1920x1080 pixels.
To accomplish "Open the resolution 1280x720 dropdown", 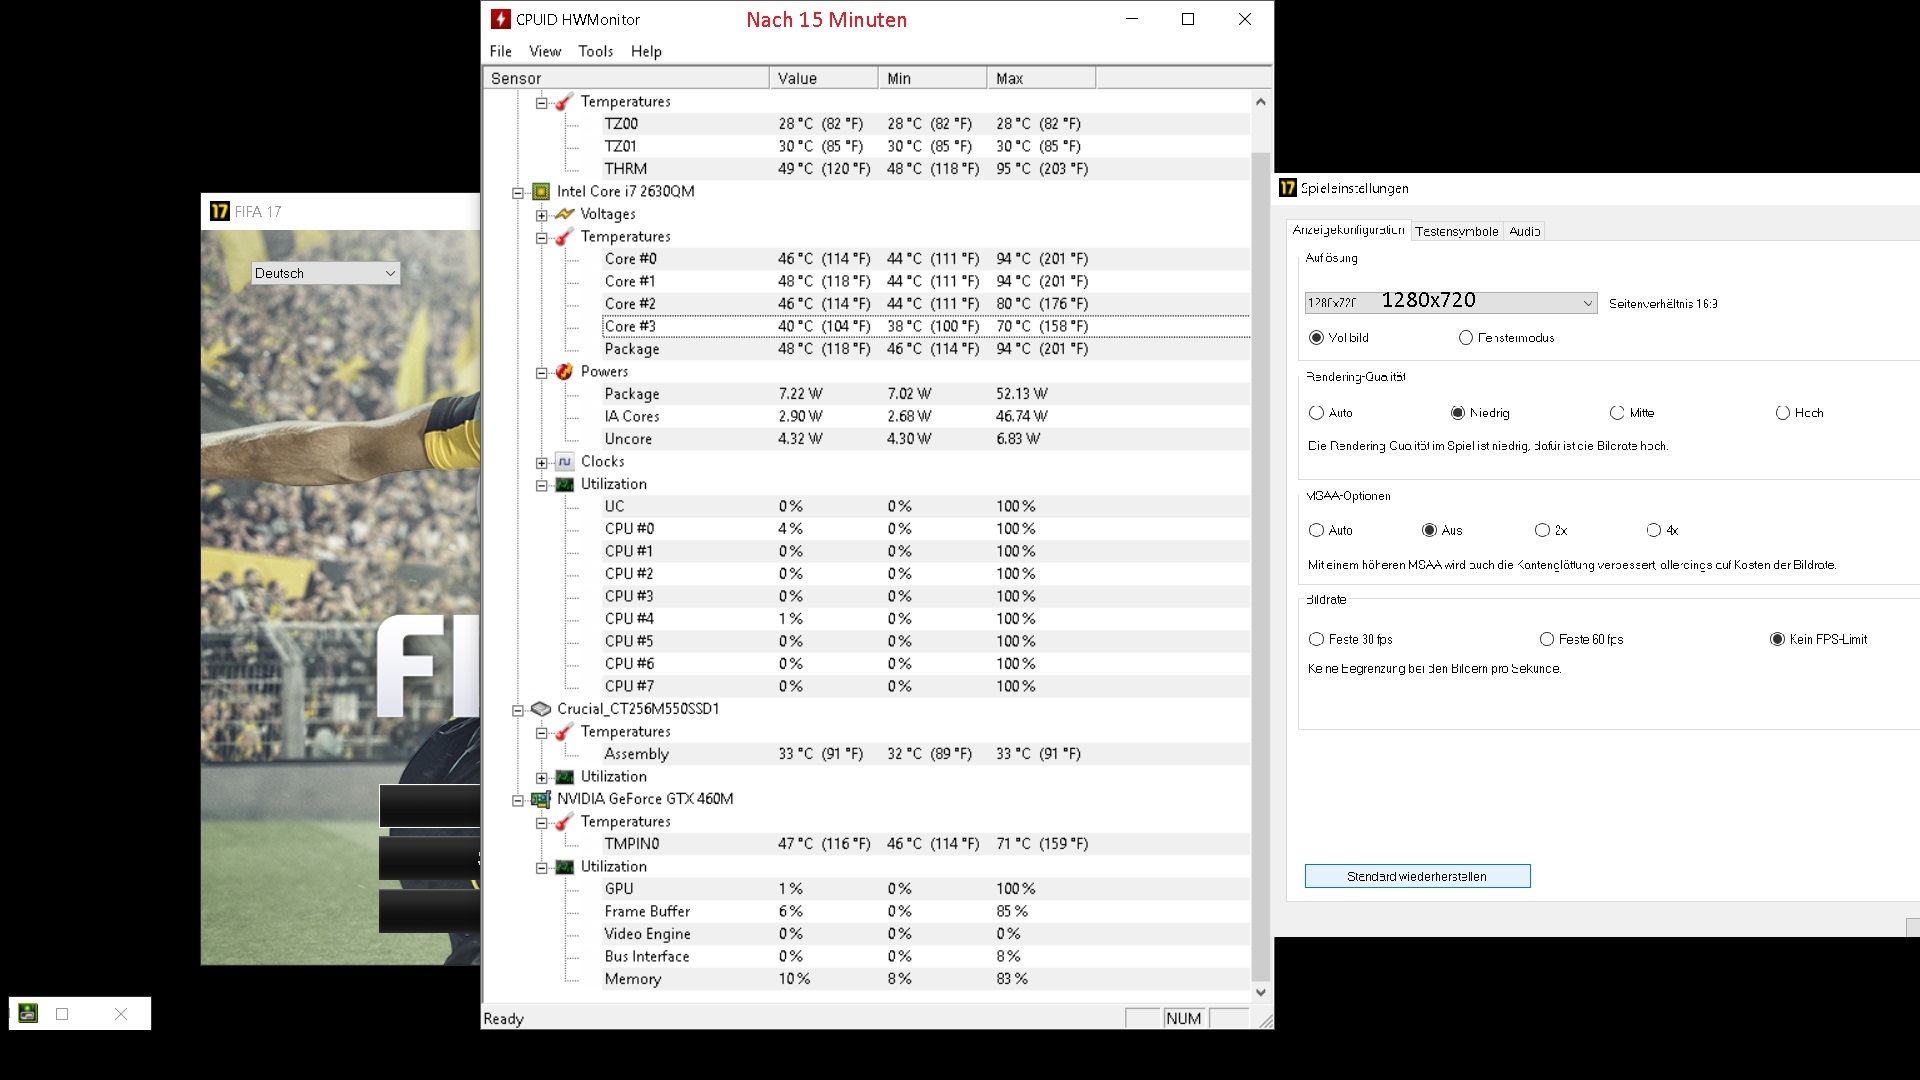I will (x=1587, y=303).
